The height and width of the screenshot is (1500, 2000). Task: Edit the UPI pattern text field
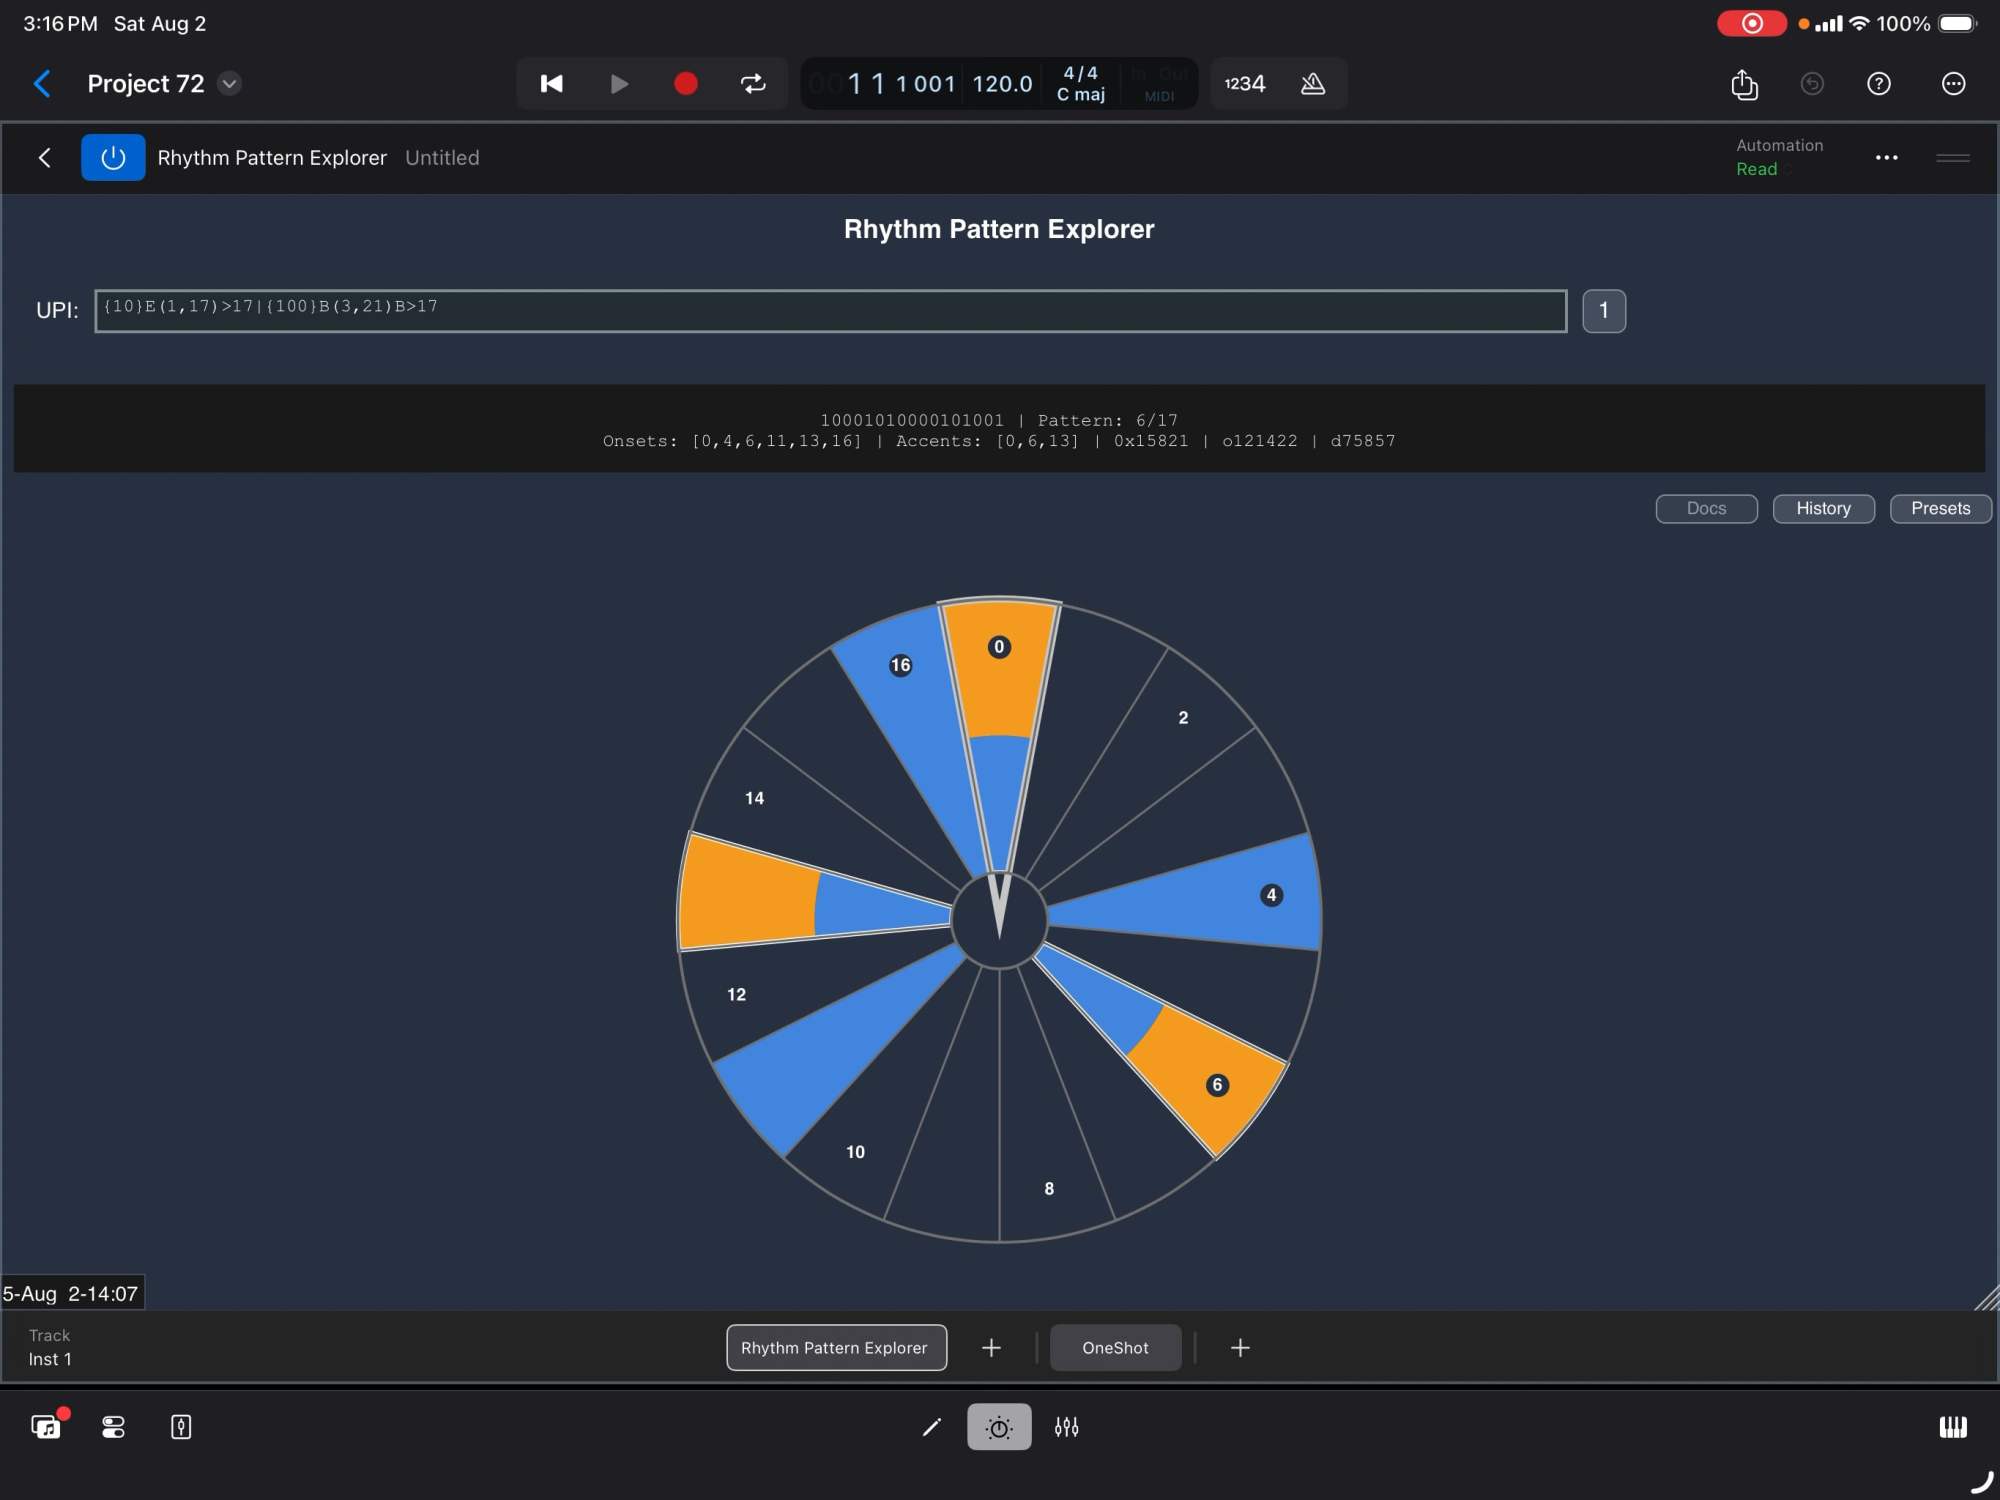[830, 308]
